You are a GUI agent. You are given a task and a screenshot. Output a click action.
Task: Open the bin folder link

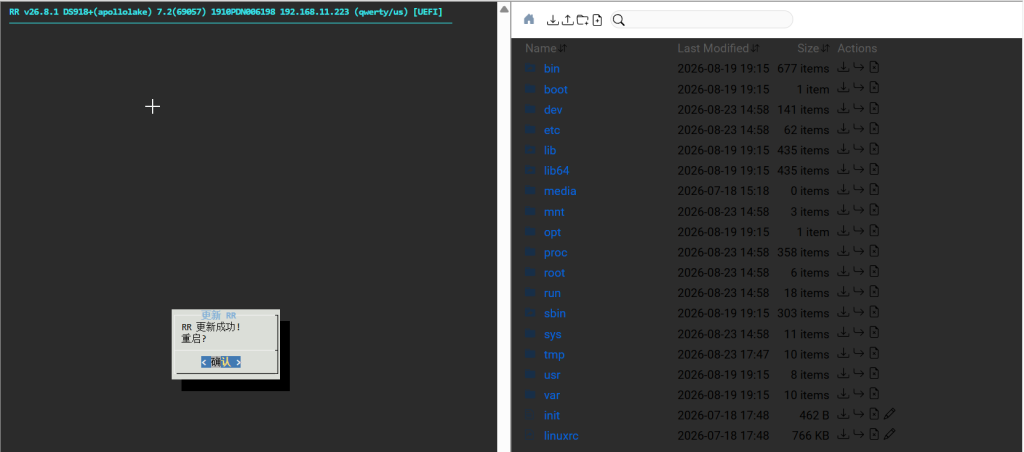click(x=552, y=69)
